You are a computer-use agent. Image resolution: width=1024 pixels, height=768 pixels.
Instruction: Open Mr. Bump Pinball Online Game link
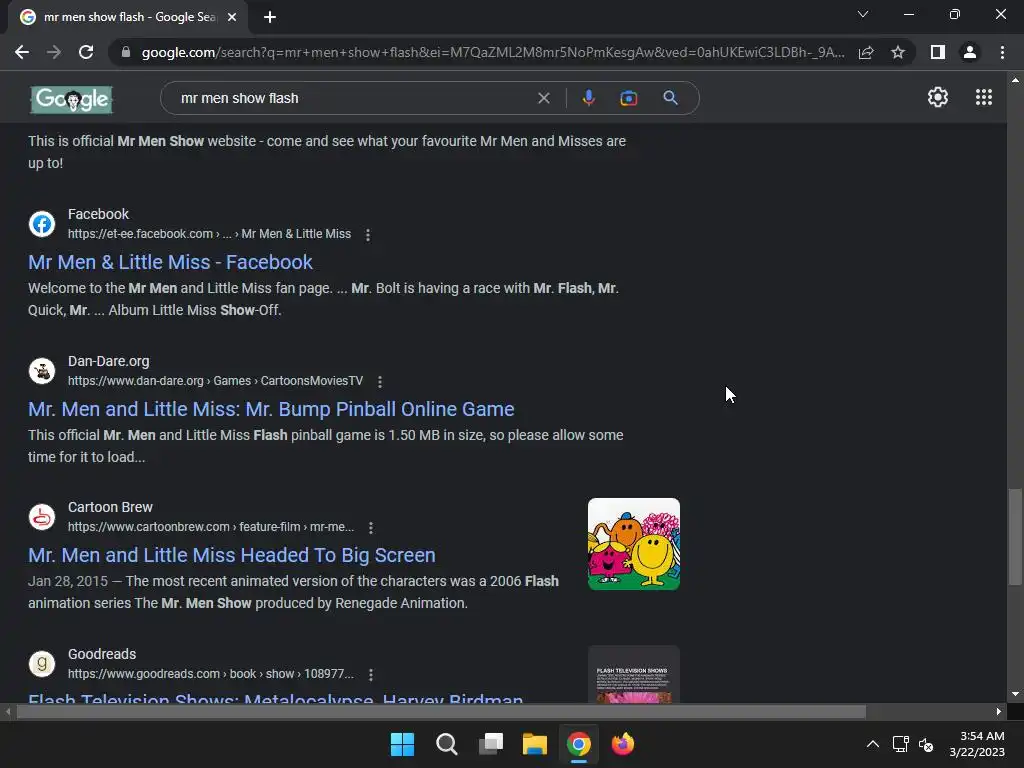point(271,409)
